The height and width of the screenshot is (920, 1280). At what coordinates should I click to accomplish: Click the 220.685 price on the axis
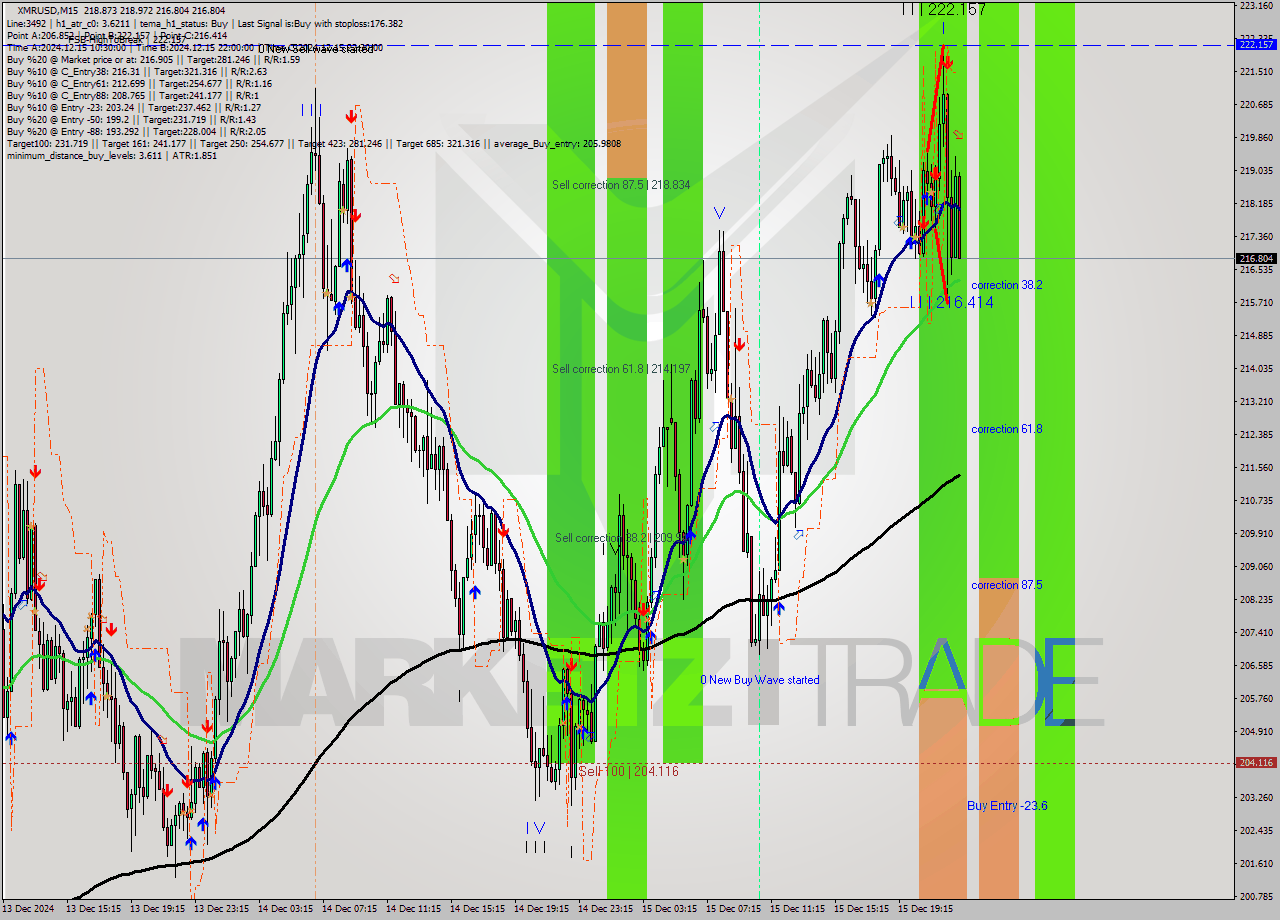click(x=1256, y=105)
